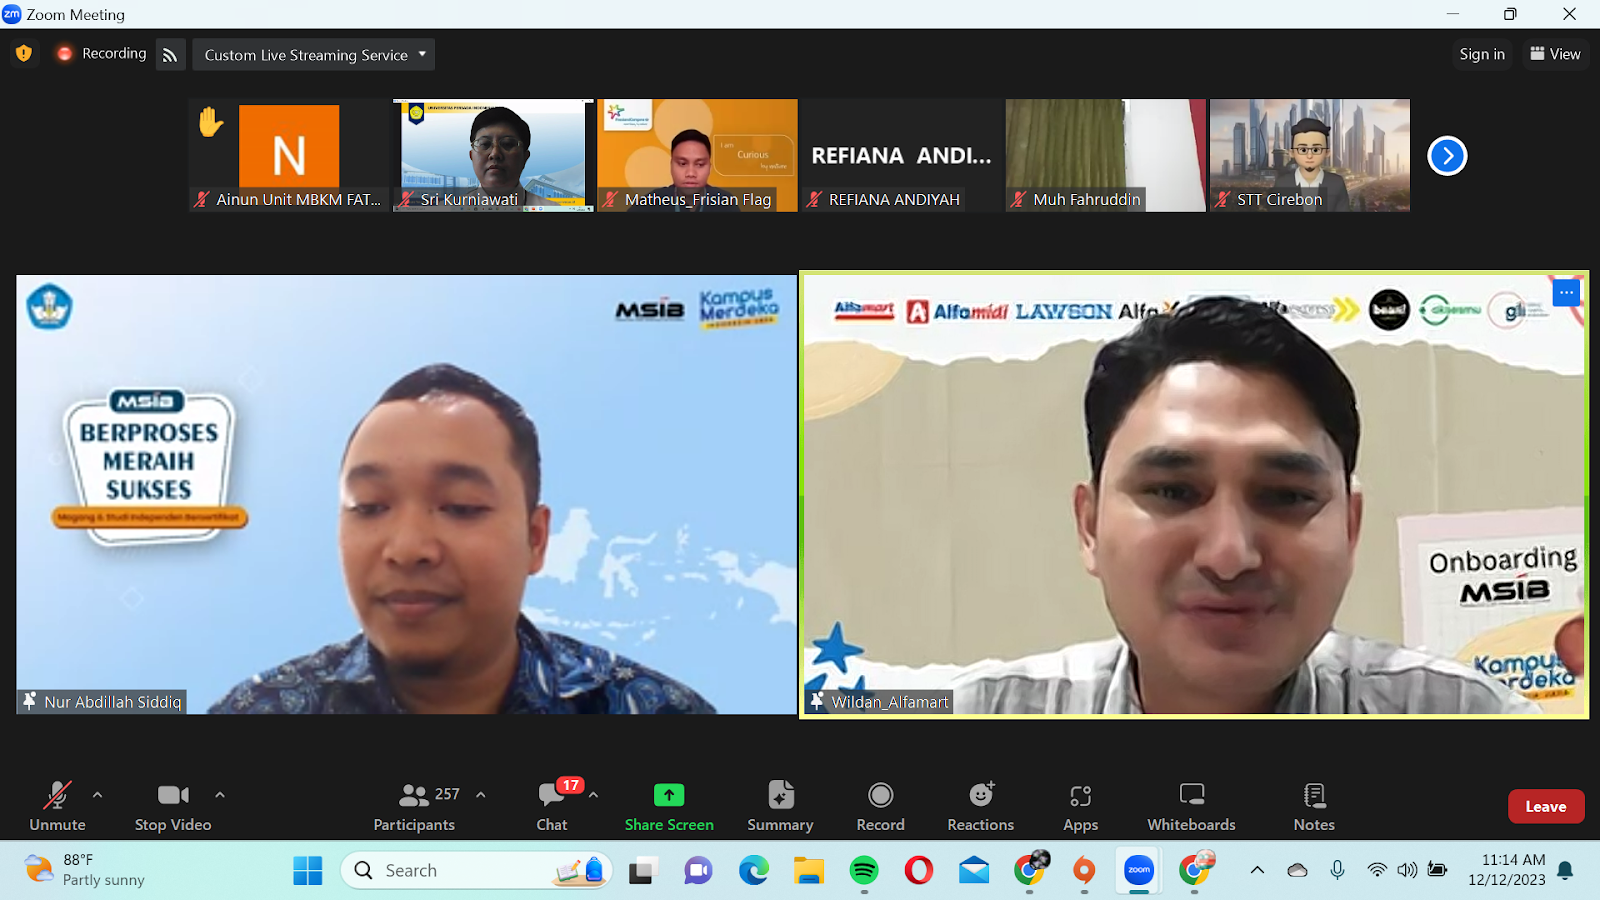
Task: Open Microsoft Edge from taskbar
Action: click(754, 871)
